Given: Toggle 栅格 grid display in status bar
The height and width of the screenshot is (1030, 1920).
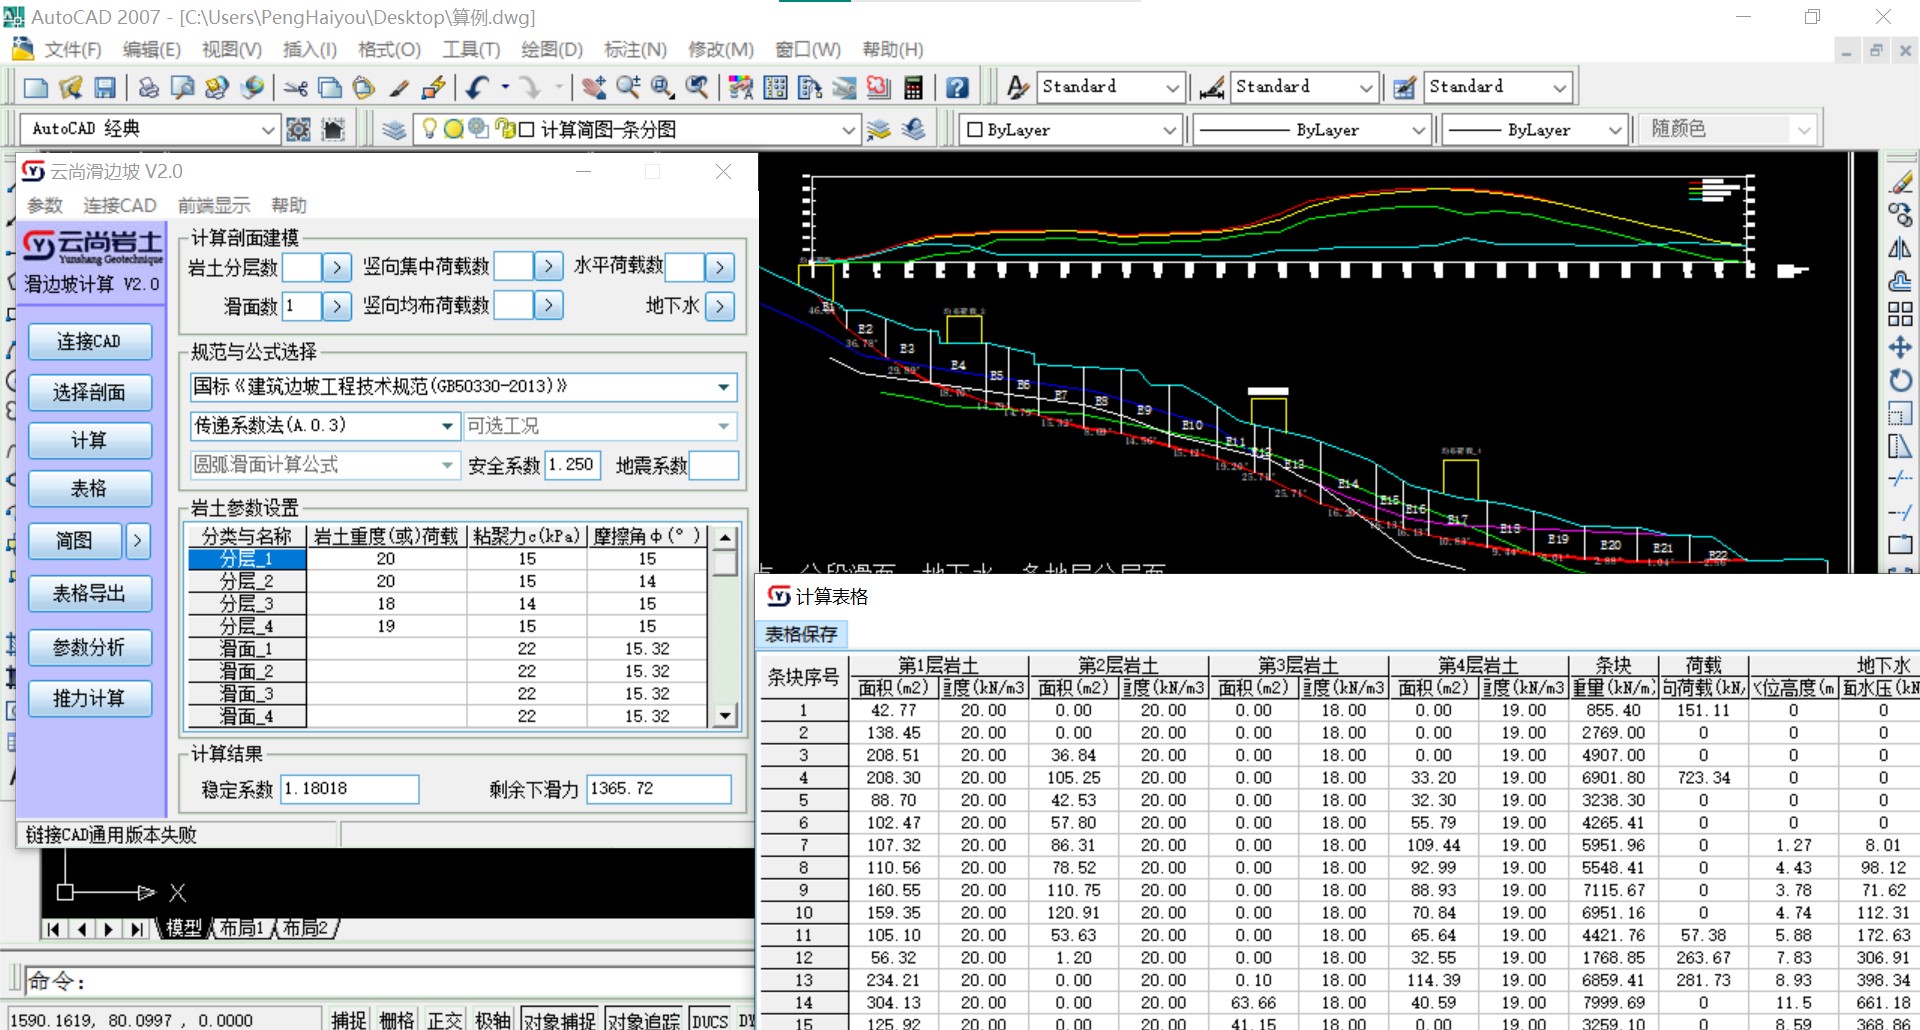Looking at the screenshot, I should pos(397,1020).
